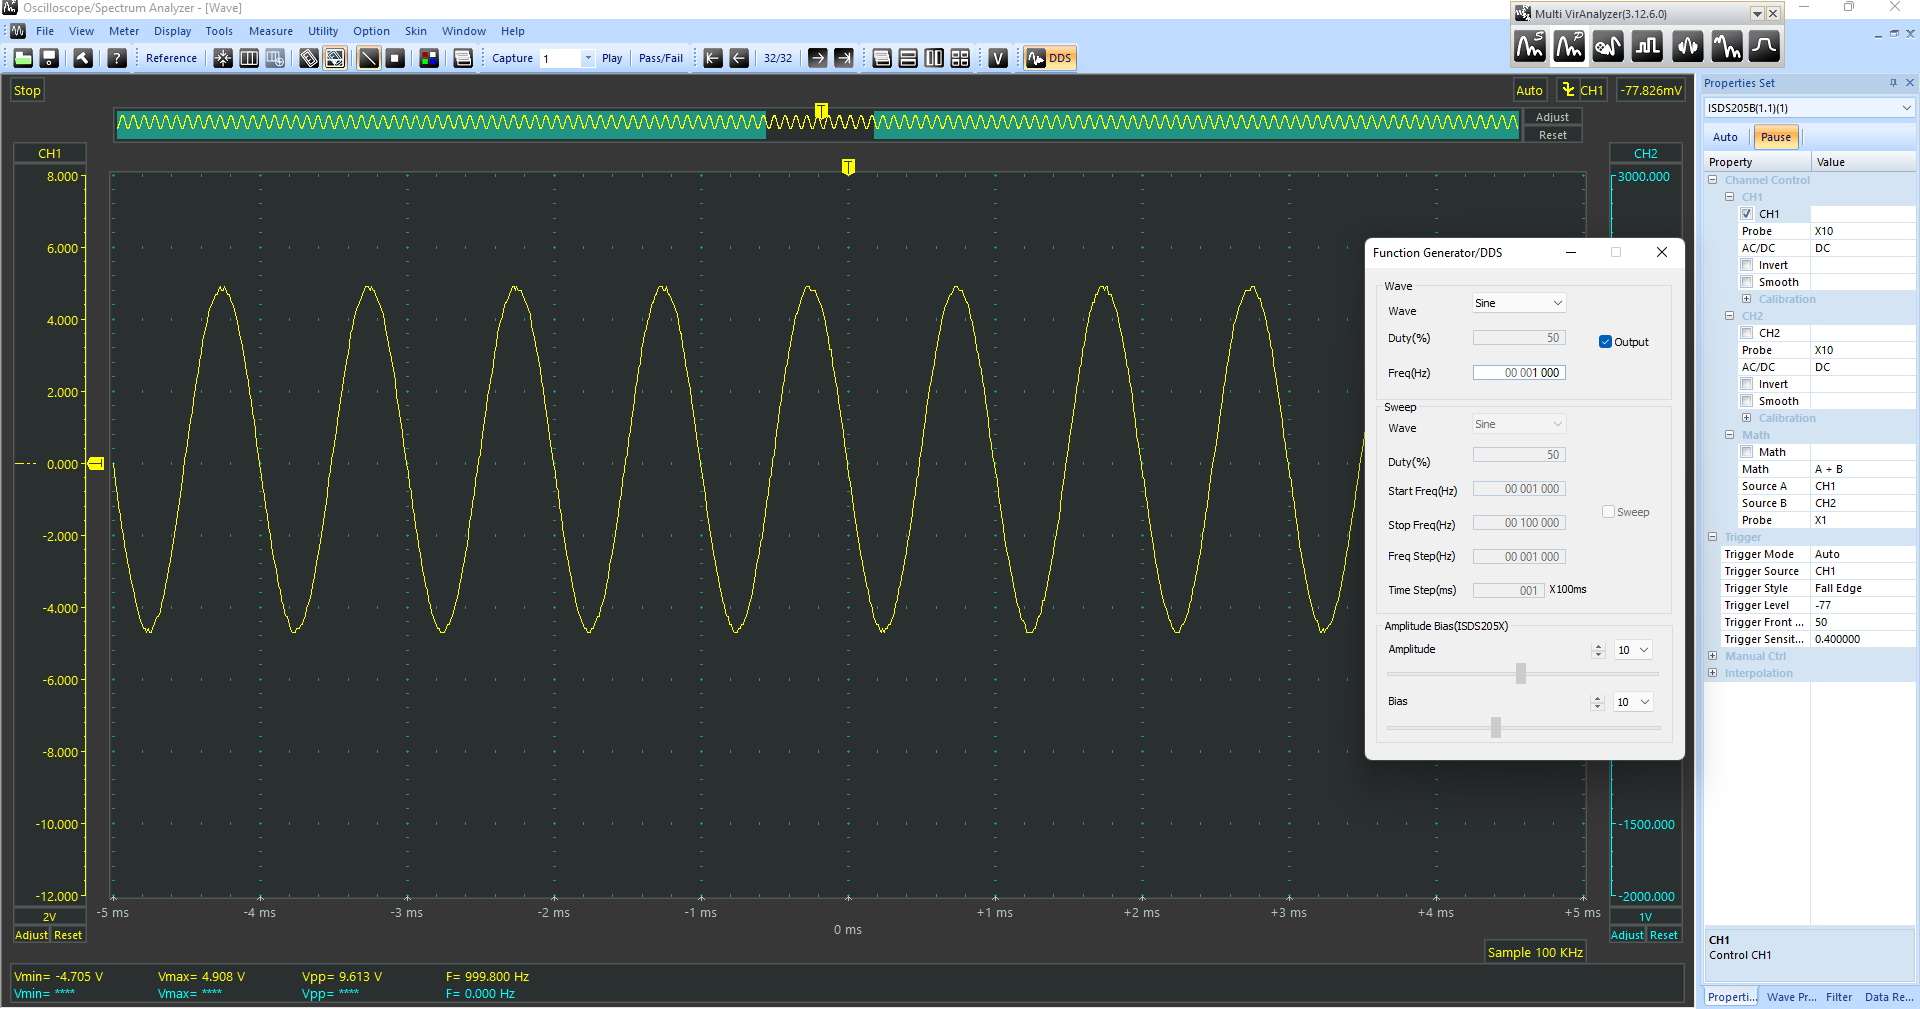This screenshot has height=1009, width=1920.
Task: Click the DDS function generator toolbar button
Action: click(1049, 58)
